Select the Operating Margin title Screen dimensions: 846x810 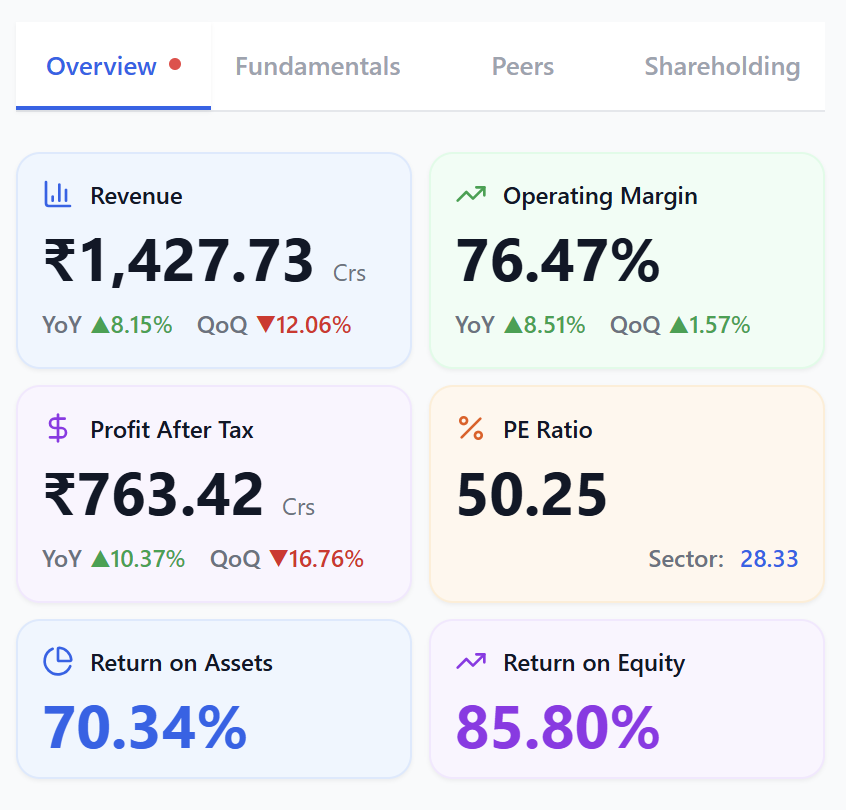pyautogui.click(x=600, y=196)
